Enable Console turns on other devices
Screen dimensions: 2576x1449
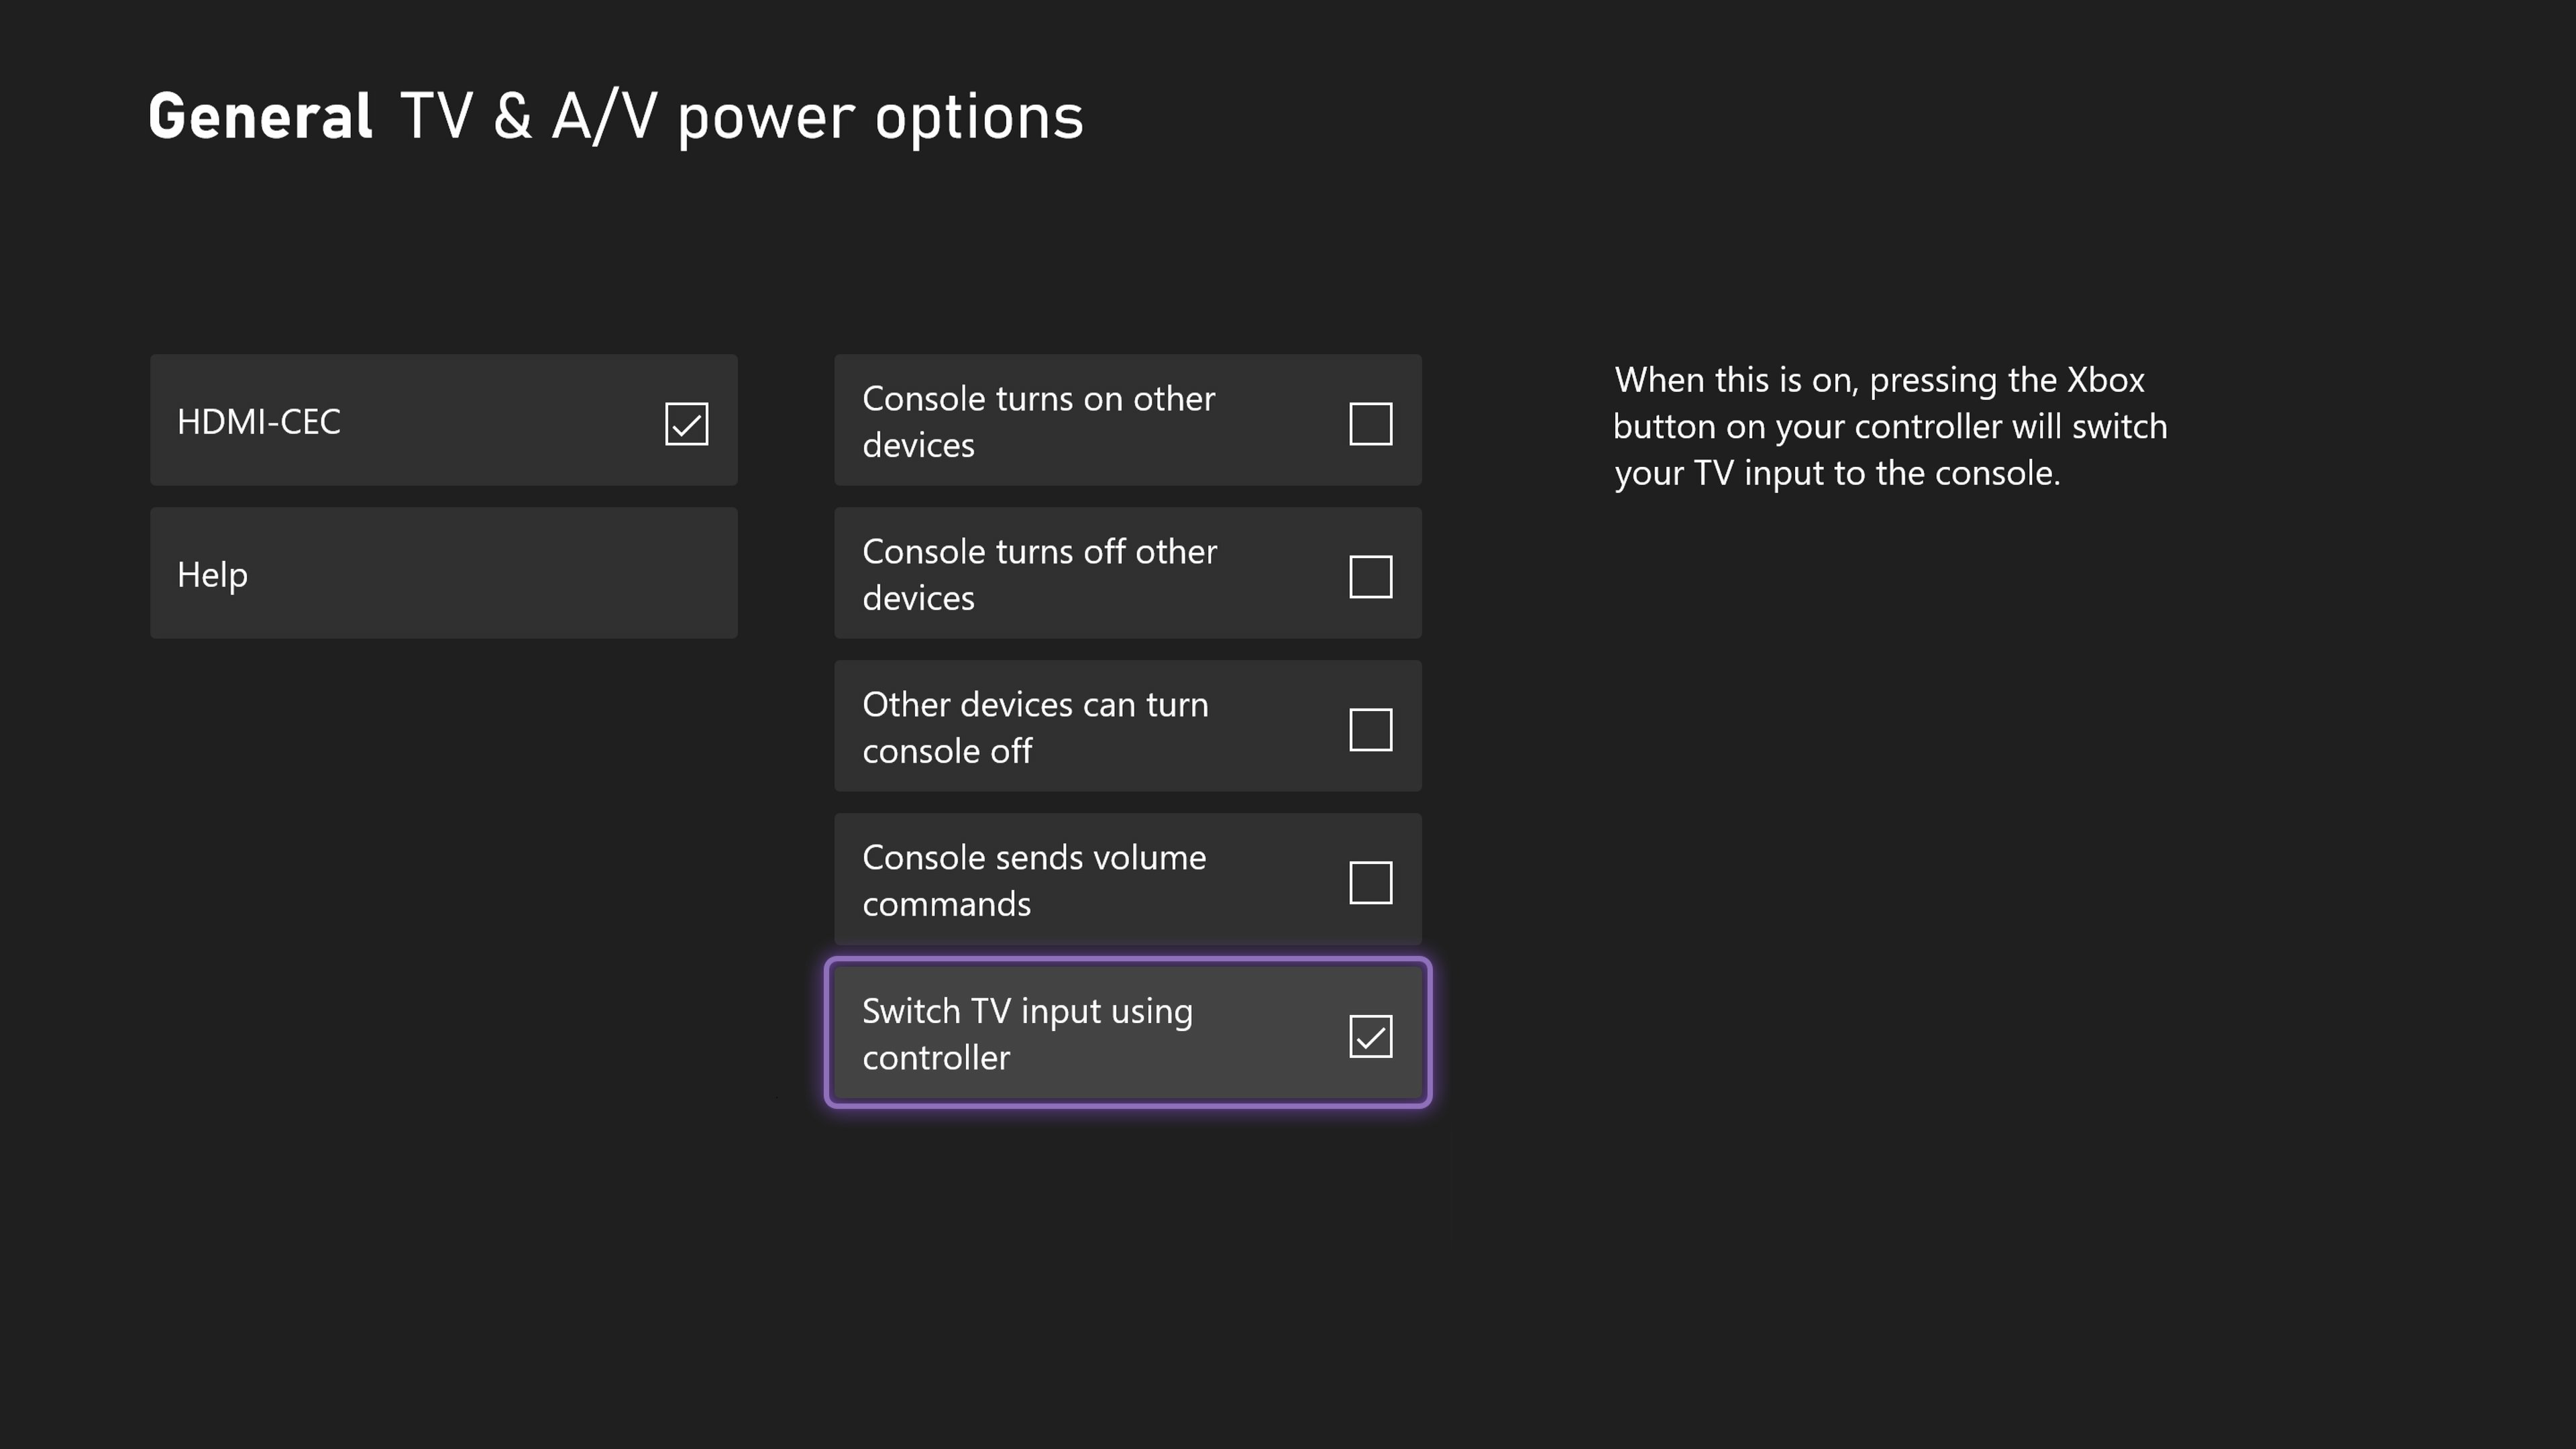[x=1370, y=423]
